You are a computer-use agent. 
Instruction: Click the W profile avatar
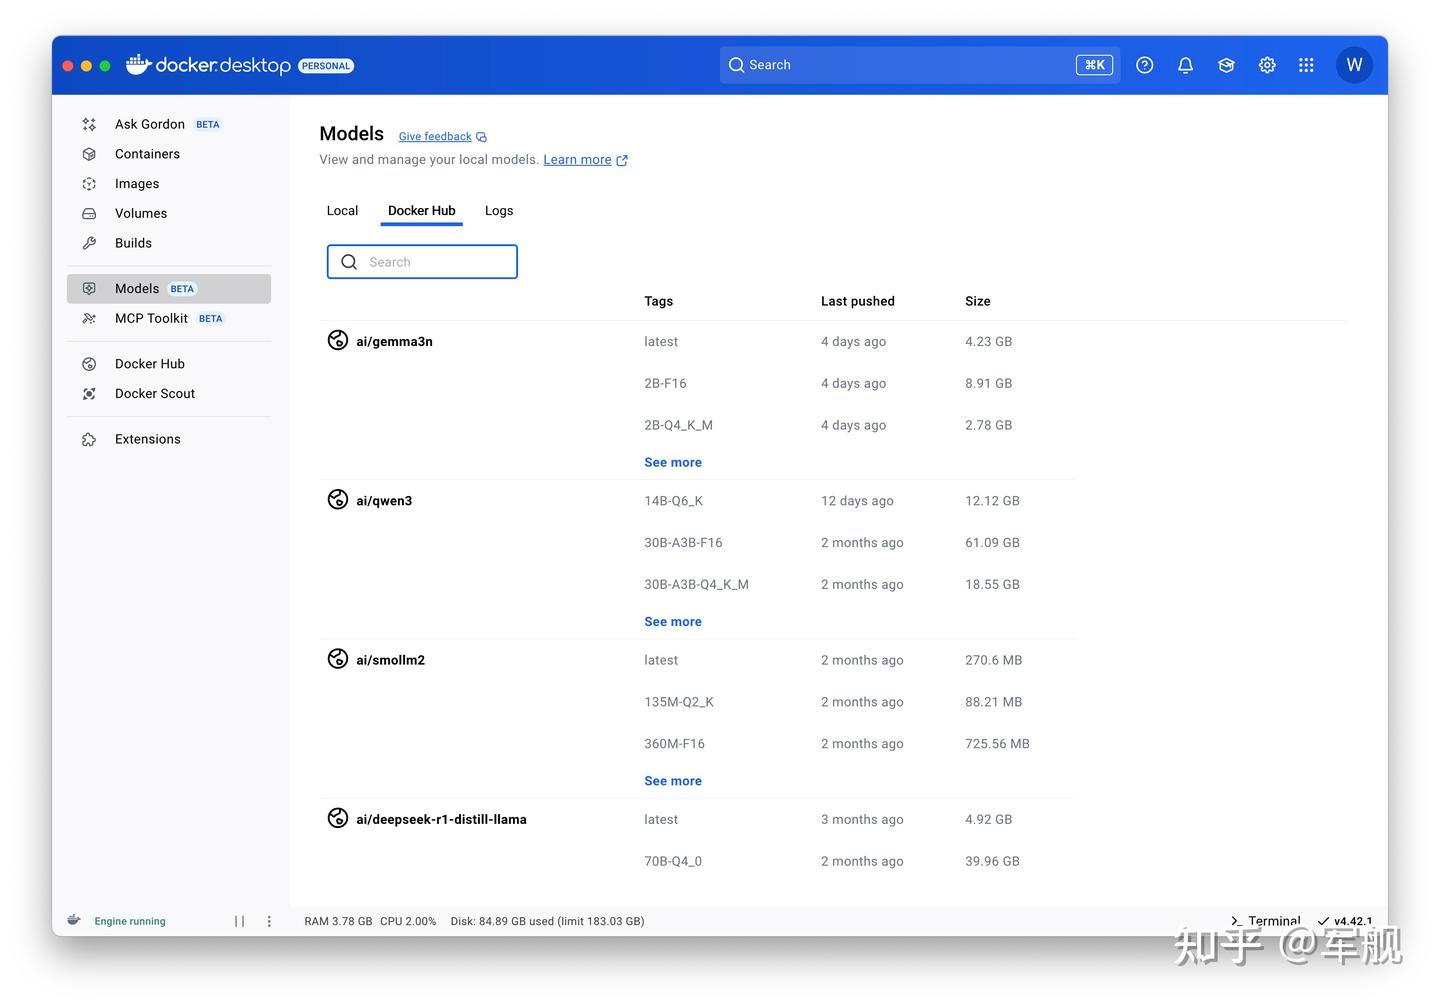point(1354,64)
